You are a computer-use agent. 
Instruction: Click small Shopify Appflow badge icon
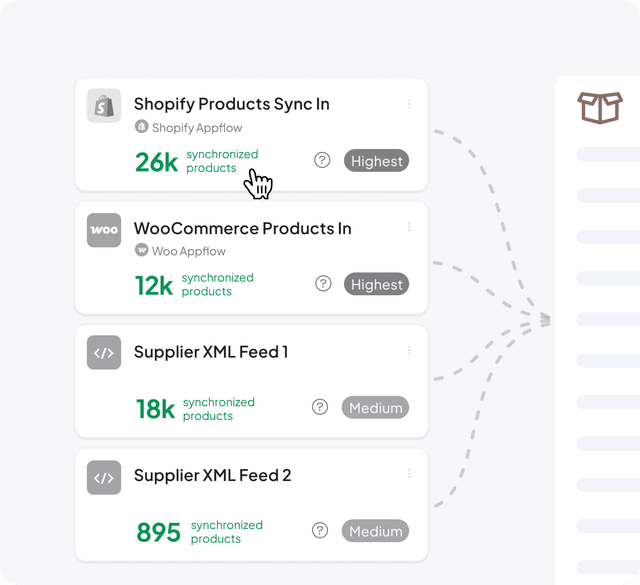point(141,127)
